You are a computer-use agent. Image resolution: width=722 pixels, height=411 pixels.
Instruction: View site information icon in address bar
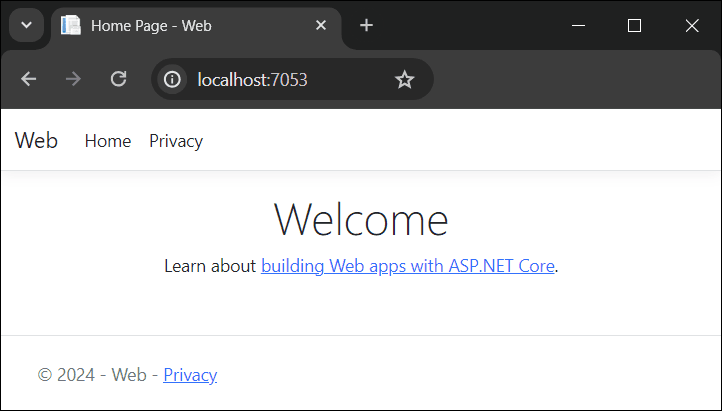(x=172, y=79)
